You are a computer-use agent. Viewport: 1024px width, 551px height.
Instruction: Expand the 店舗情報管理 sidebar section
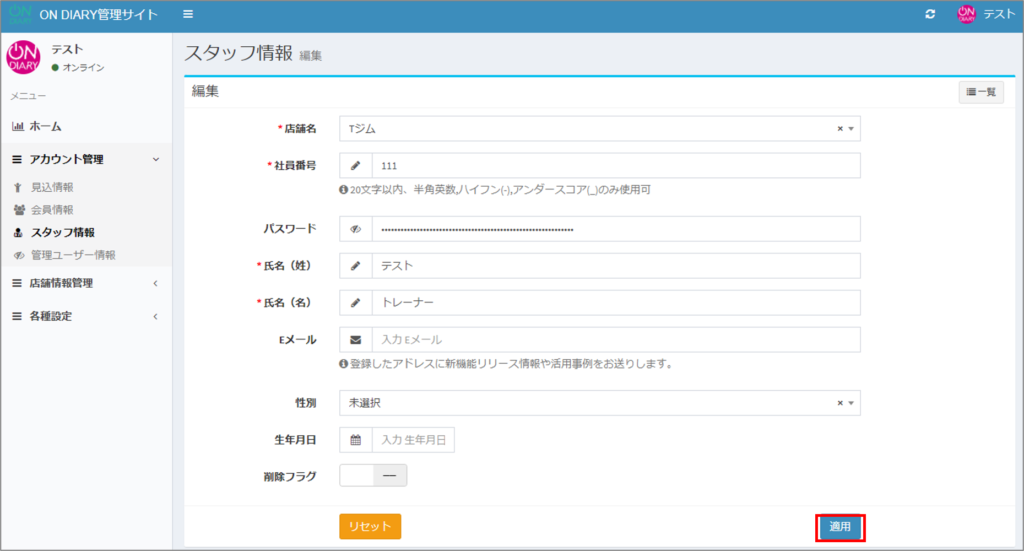(x=85, y=283)
